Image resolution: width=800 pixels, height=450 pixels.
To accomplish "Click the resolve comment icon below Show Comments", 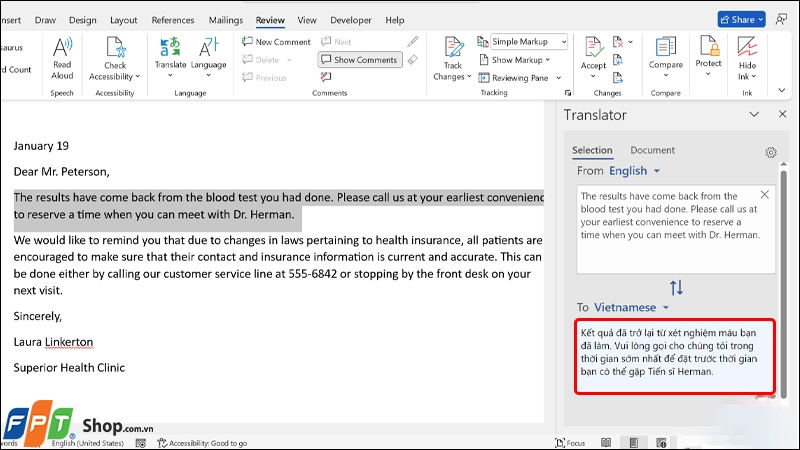I will coord(326,77).
